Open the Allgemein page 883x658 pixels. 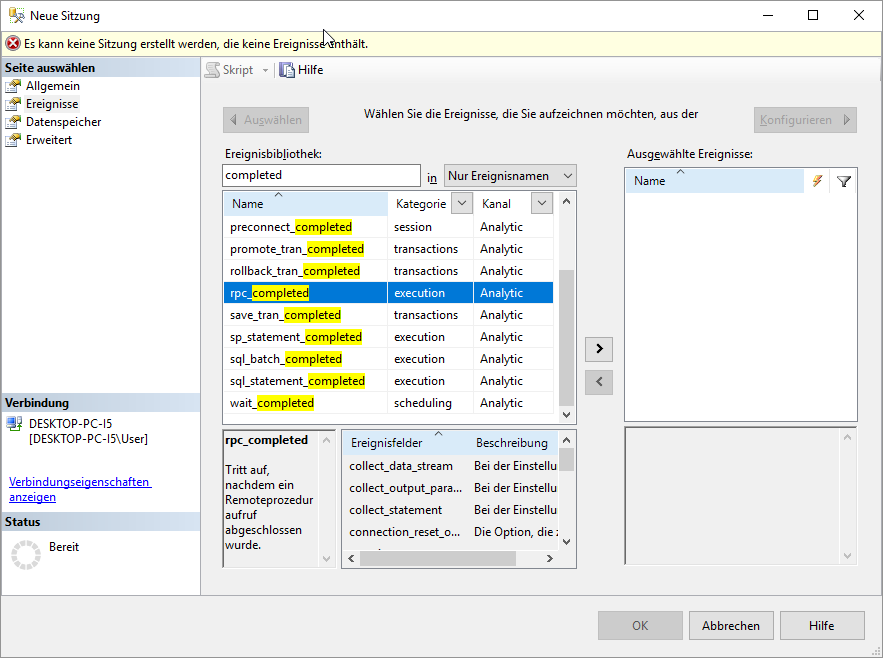tap(52, 86)
